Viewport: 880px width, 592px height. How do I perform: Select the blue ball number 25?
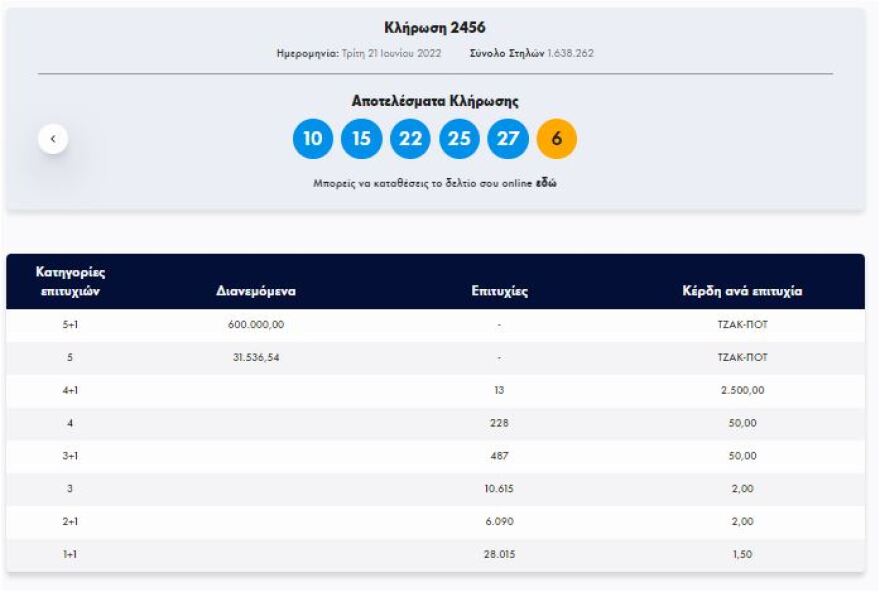[x=459, y=139]
